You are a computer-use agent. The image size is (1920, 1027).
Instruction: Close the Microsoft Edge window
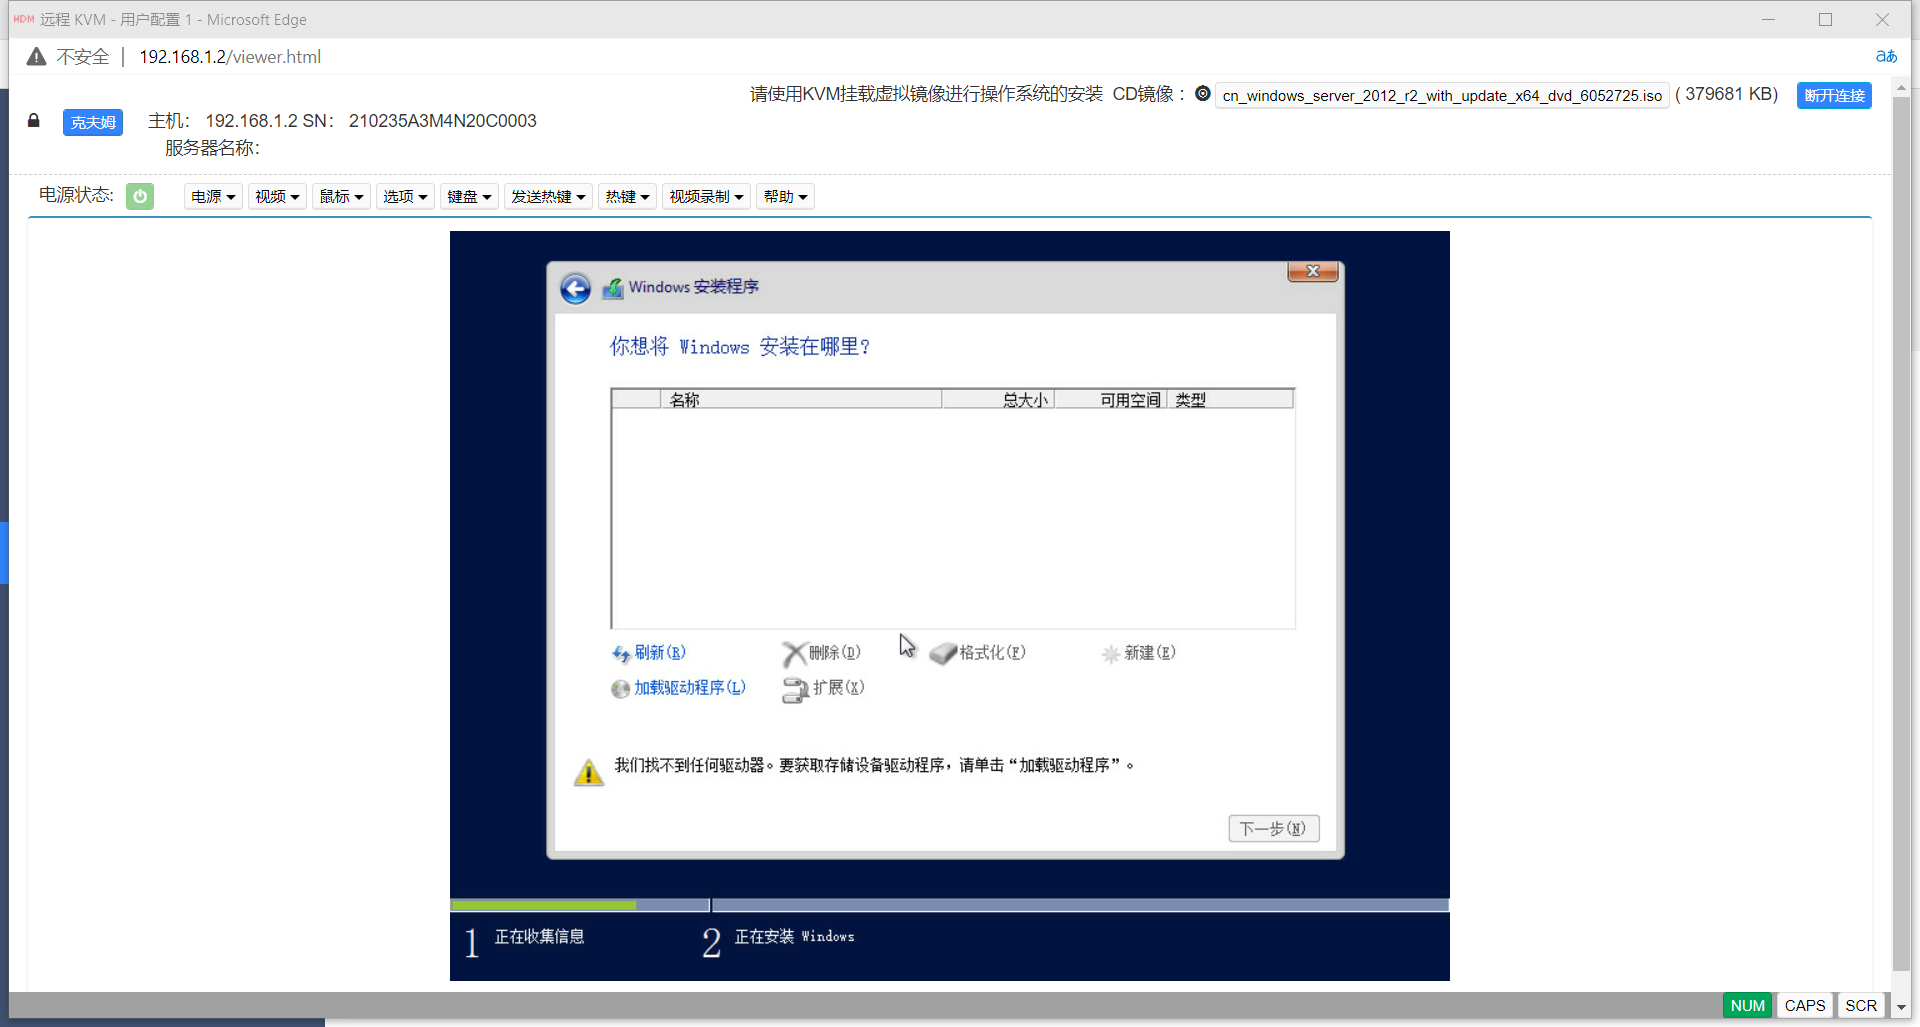click(1882, 19)
